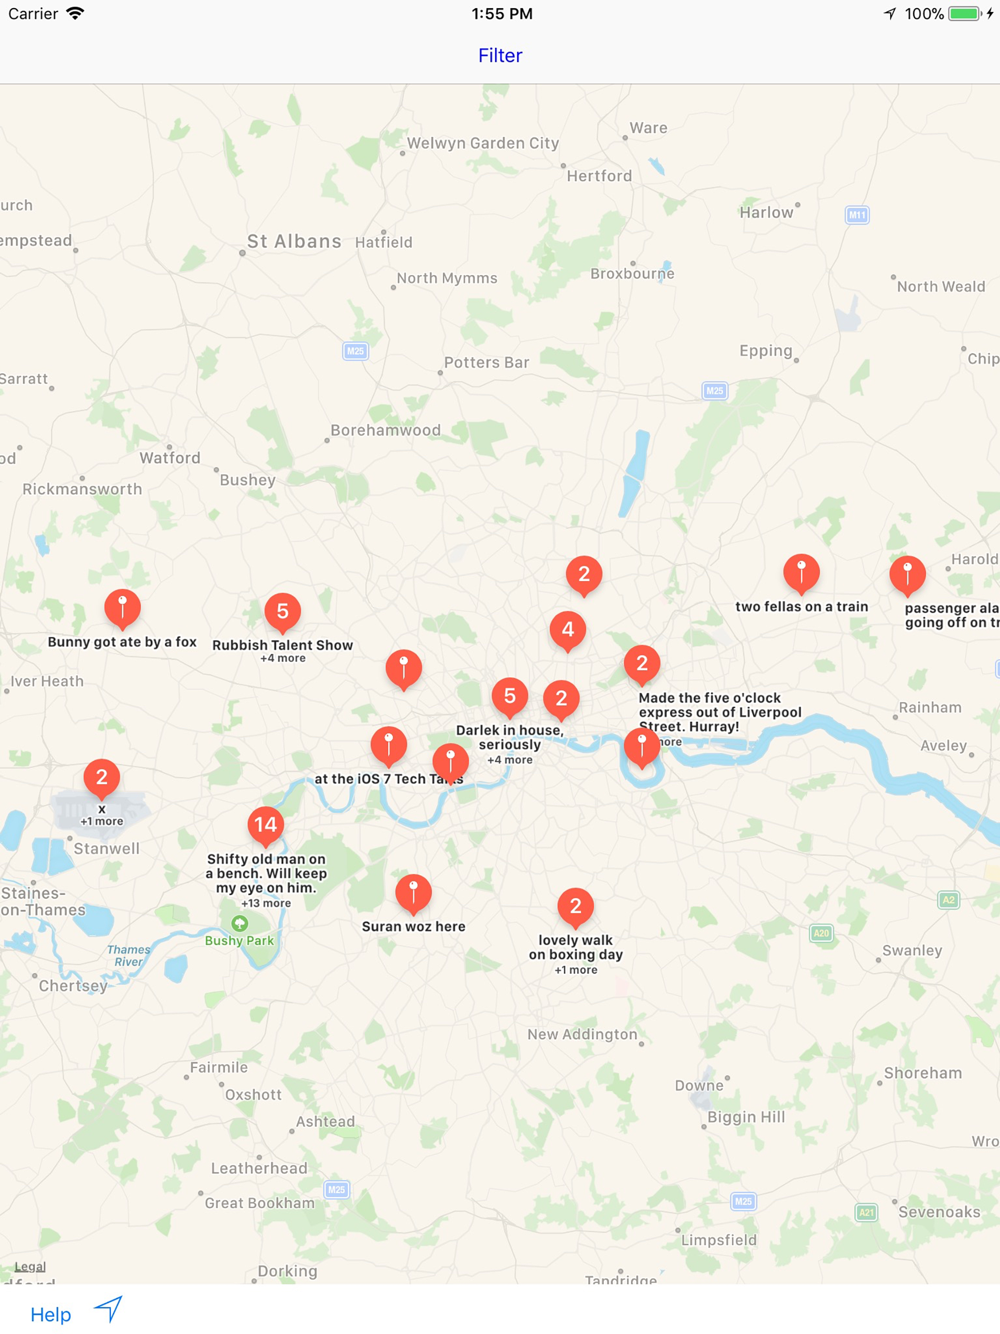Select the 'Bunny got ate by a fox' pin
The width and height of the screenshot is (1000, 1334).
tap(123, 609)
